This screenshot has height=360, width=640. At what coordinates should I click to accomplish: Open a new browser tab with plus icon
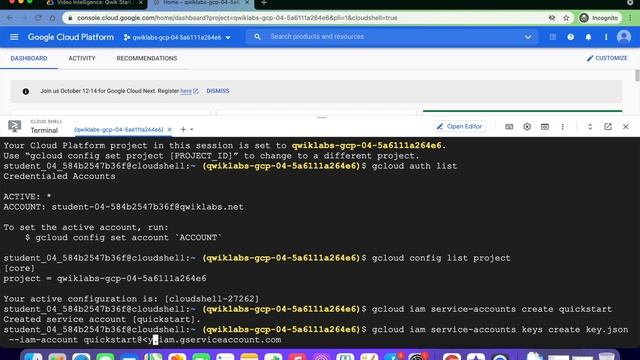(x=264, y=3)
